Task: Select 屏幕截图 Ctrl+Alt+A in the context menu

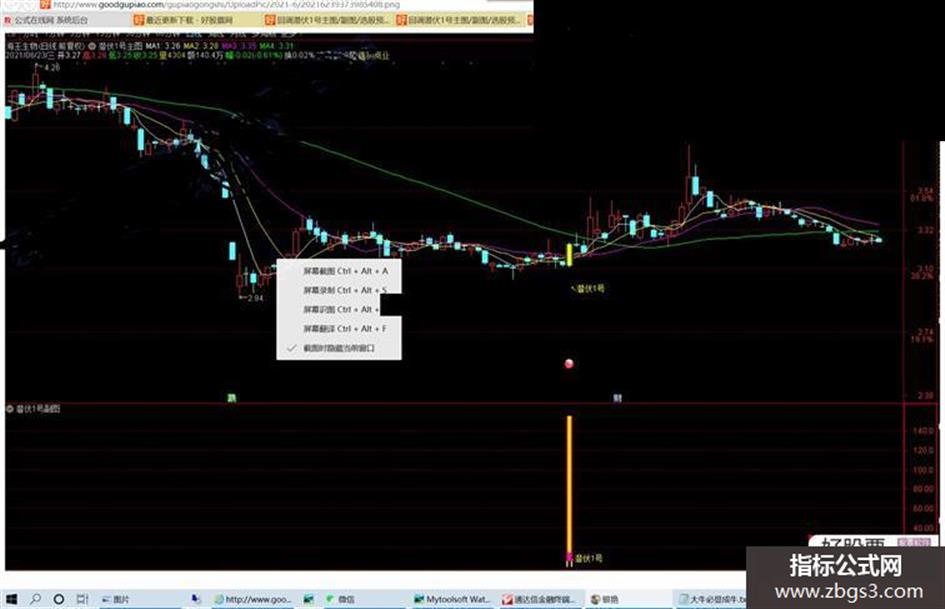Action: pos(339,271)
